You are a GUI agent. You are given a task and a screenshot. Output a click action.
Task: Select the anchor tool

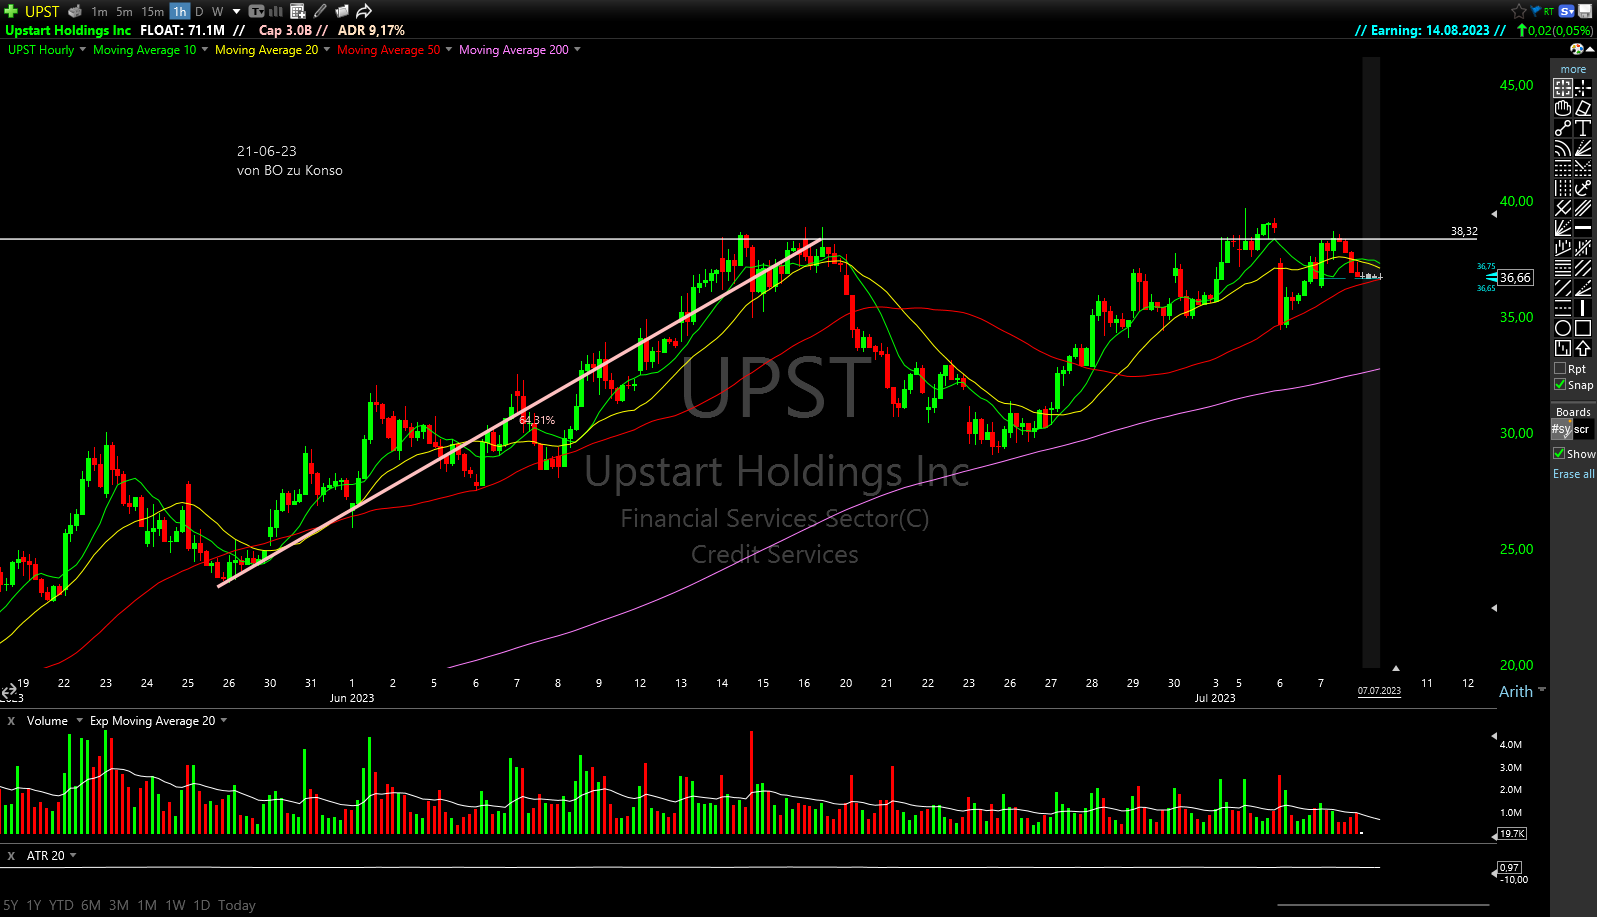[1583, 188]
